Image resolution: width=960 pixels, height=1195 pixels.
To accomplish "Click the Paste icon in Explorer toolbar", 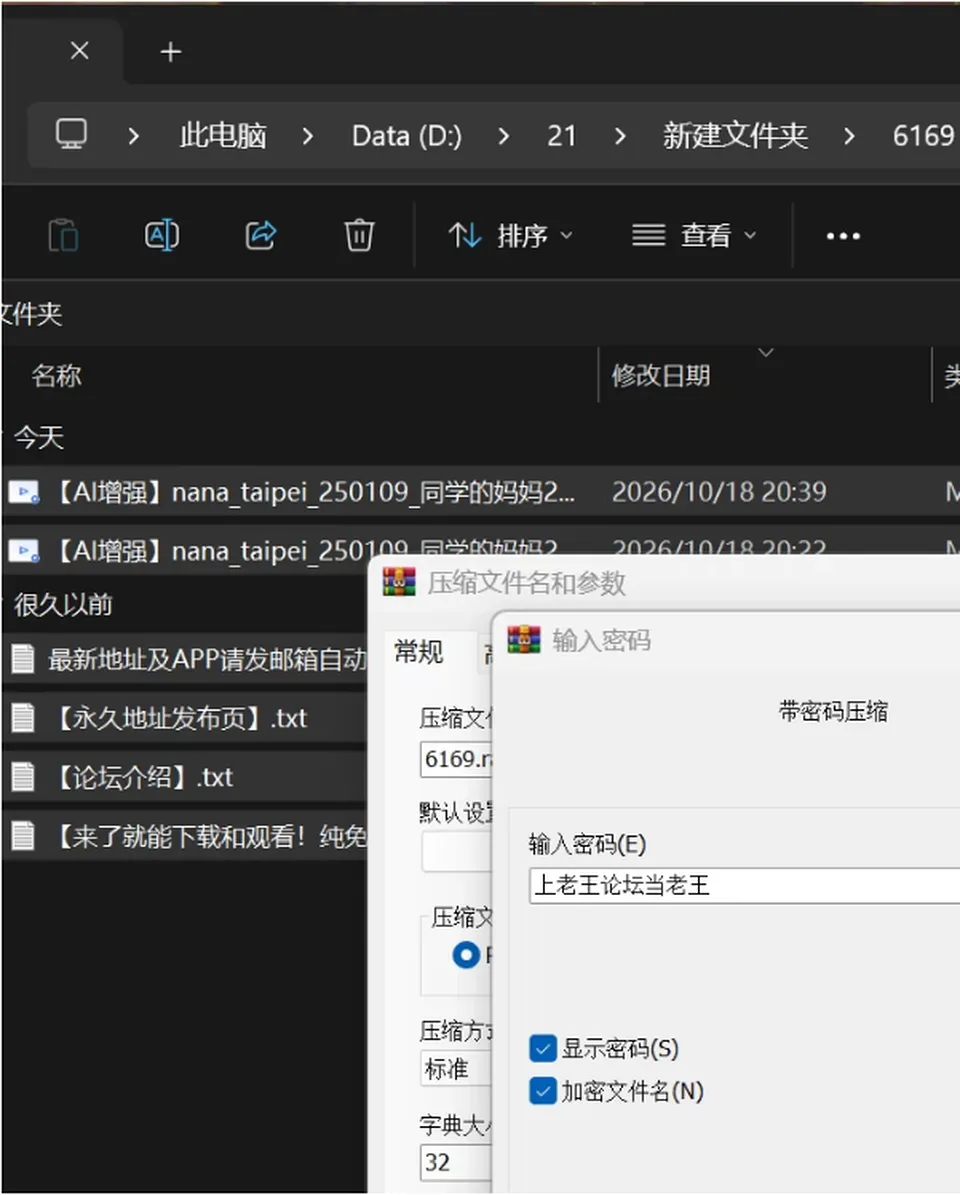I will 62,235.
